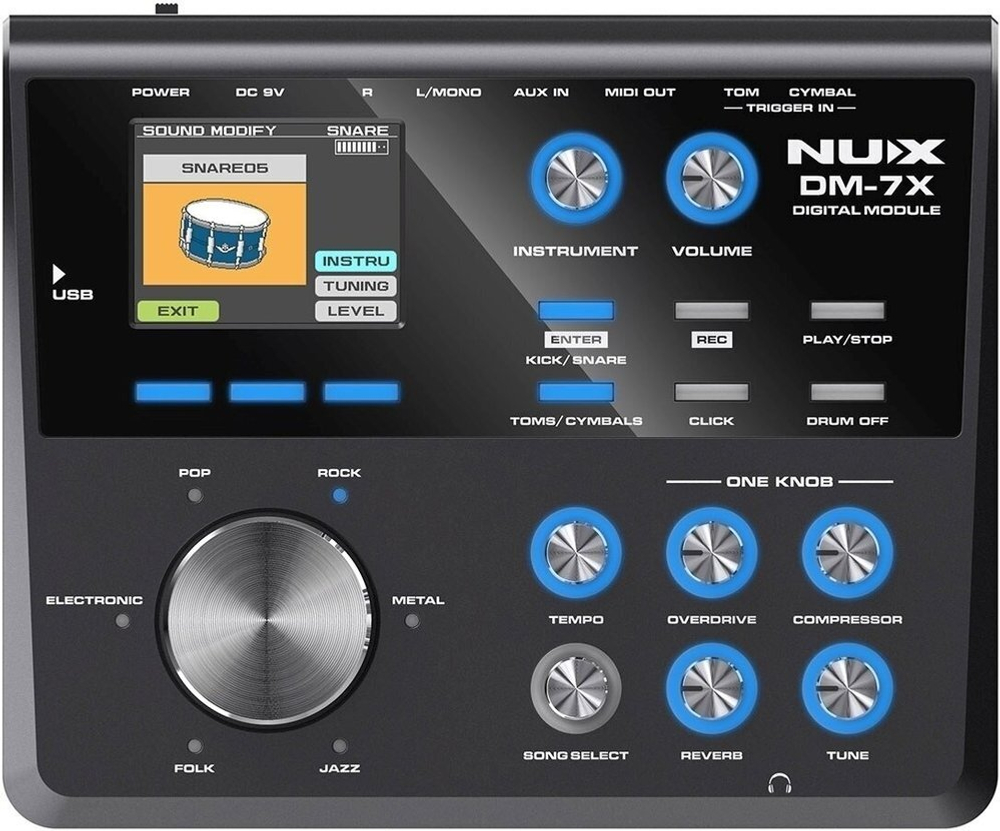Click the POWER label
The height and width of the screenshot is (831, 1000).
pyautogui.click(x=161, y=92)
